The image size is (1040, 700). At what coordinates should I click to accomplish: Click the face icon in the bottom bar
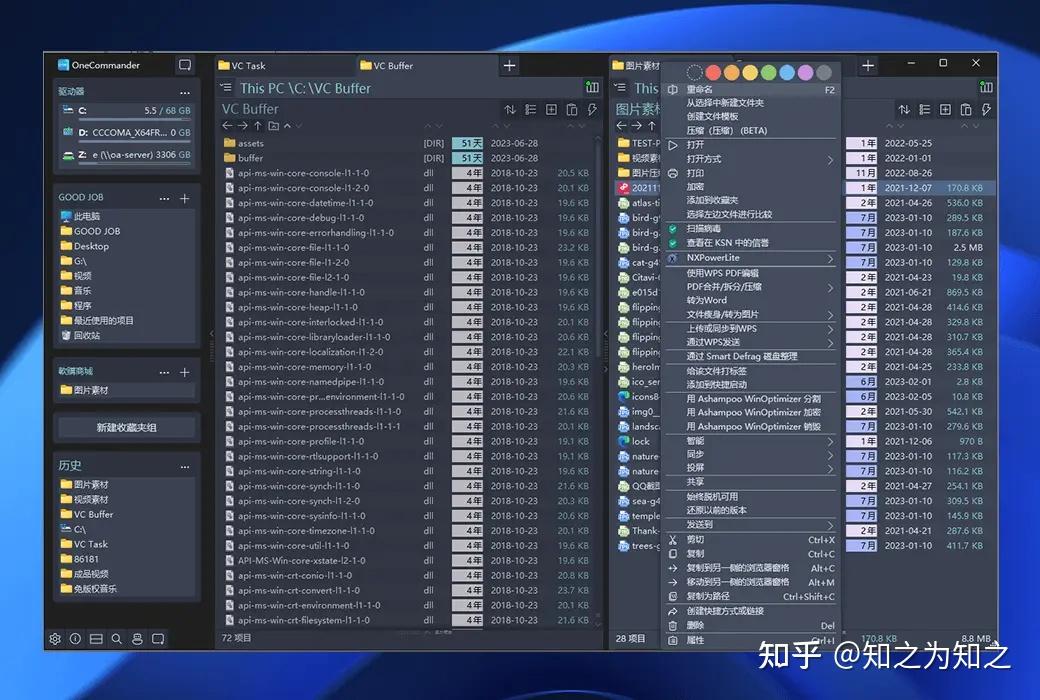[x=137, y=637]
